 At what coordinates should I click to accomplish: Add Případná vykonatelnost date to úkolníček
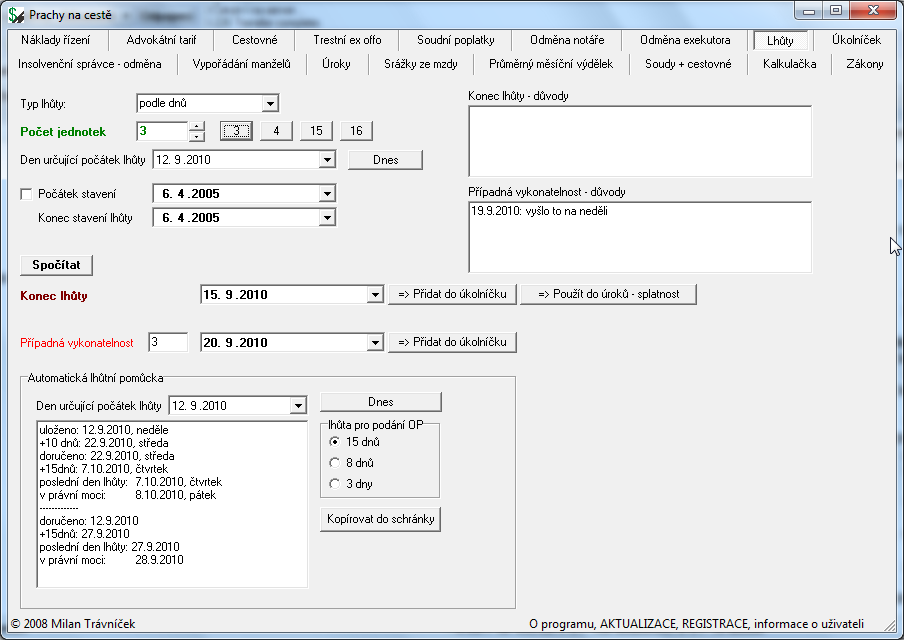coord(452,342)
